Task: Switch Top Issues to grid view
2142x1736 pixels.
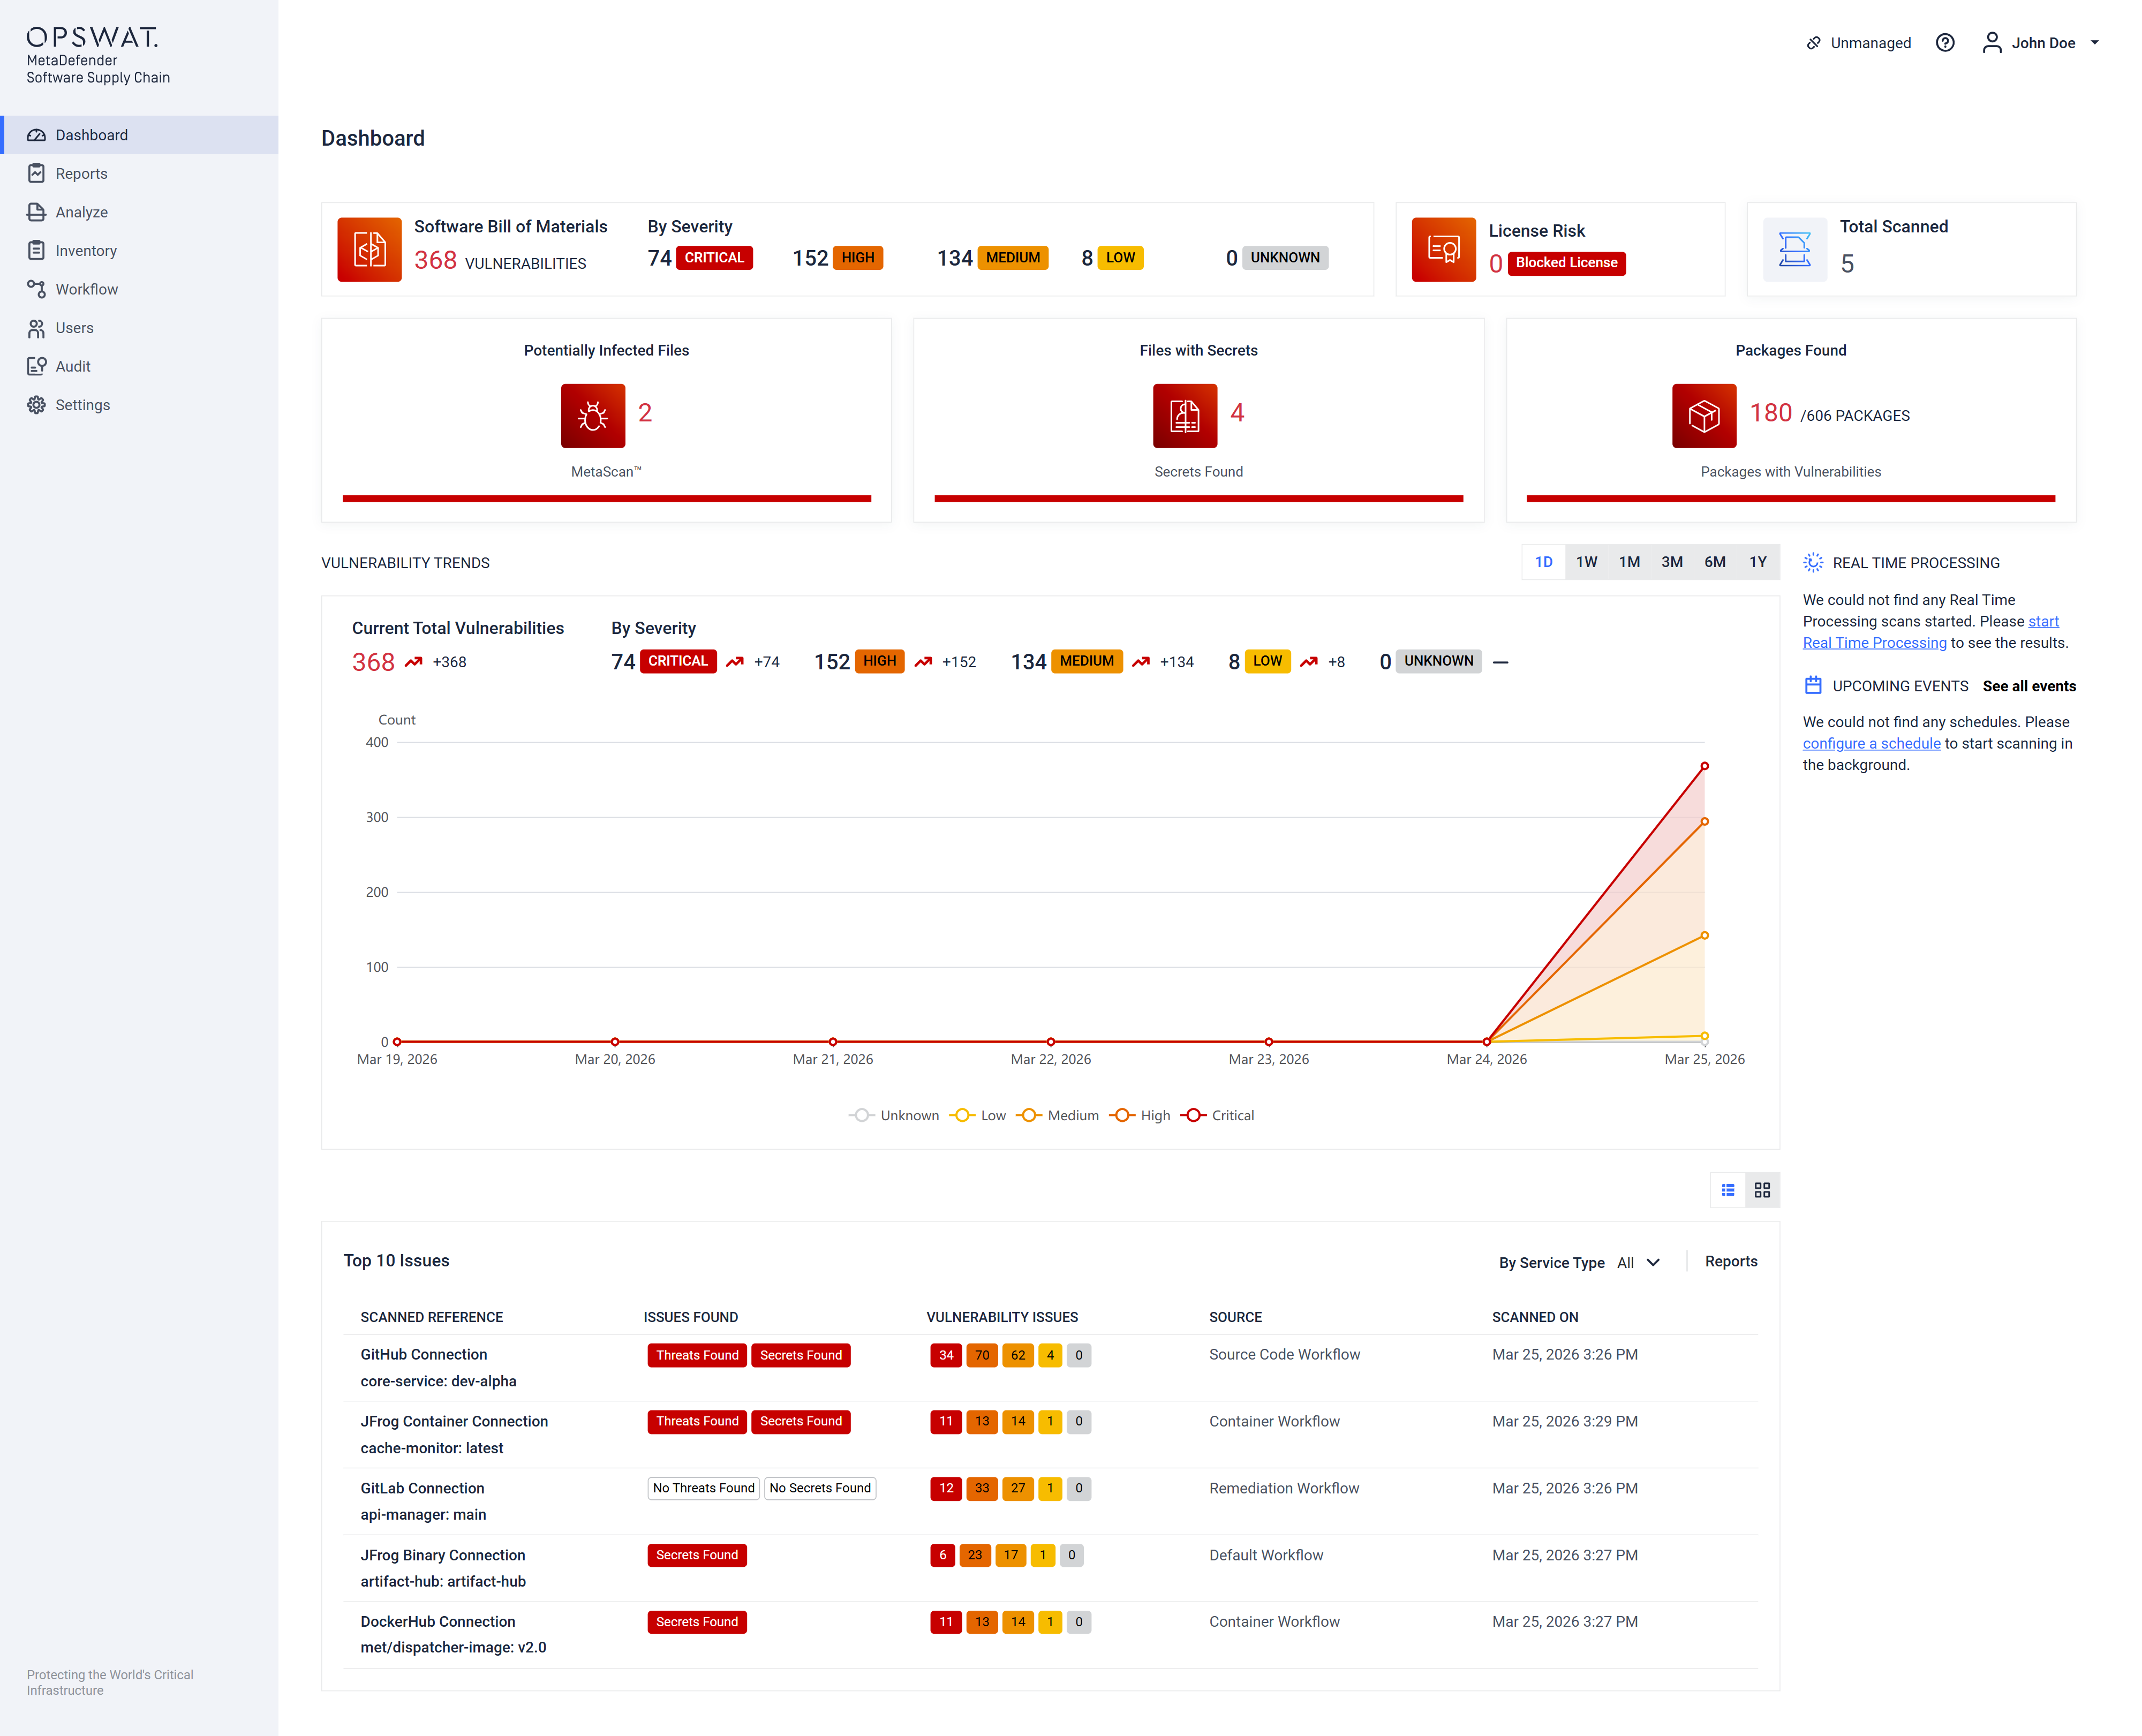Action: pos(1762,1190)
